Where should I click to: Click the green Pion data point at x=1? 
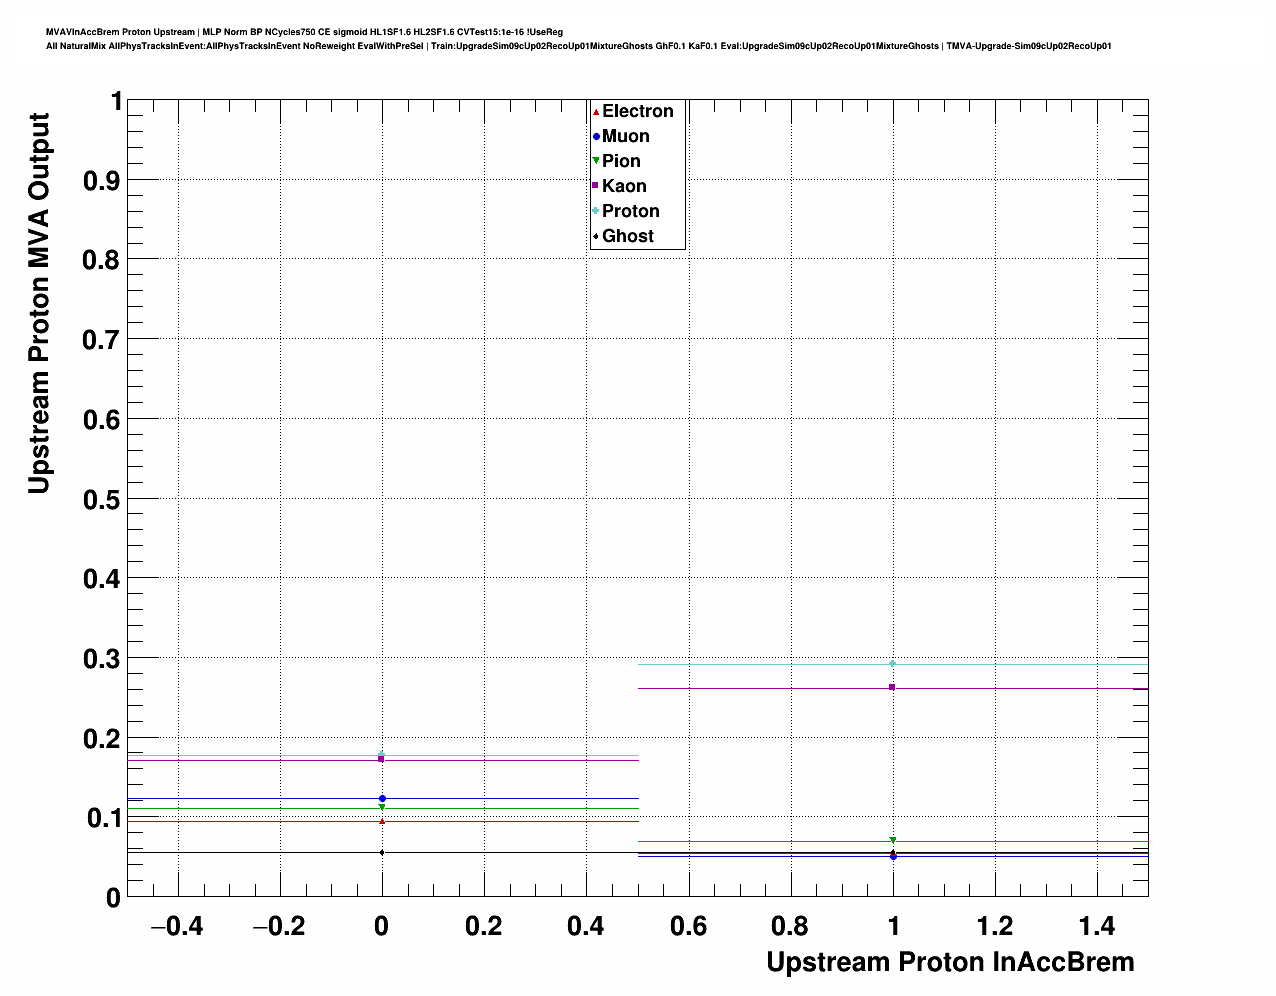(893, 840)
